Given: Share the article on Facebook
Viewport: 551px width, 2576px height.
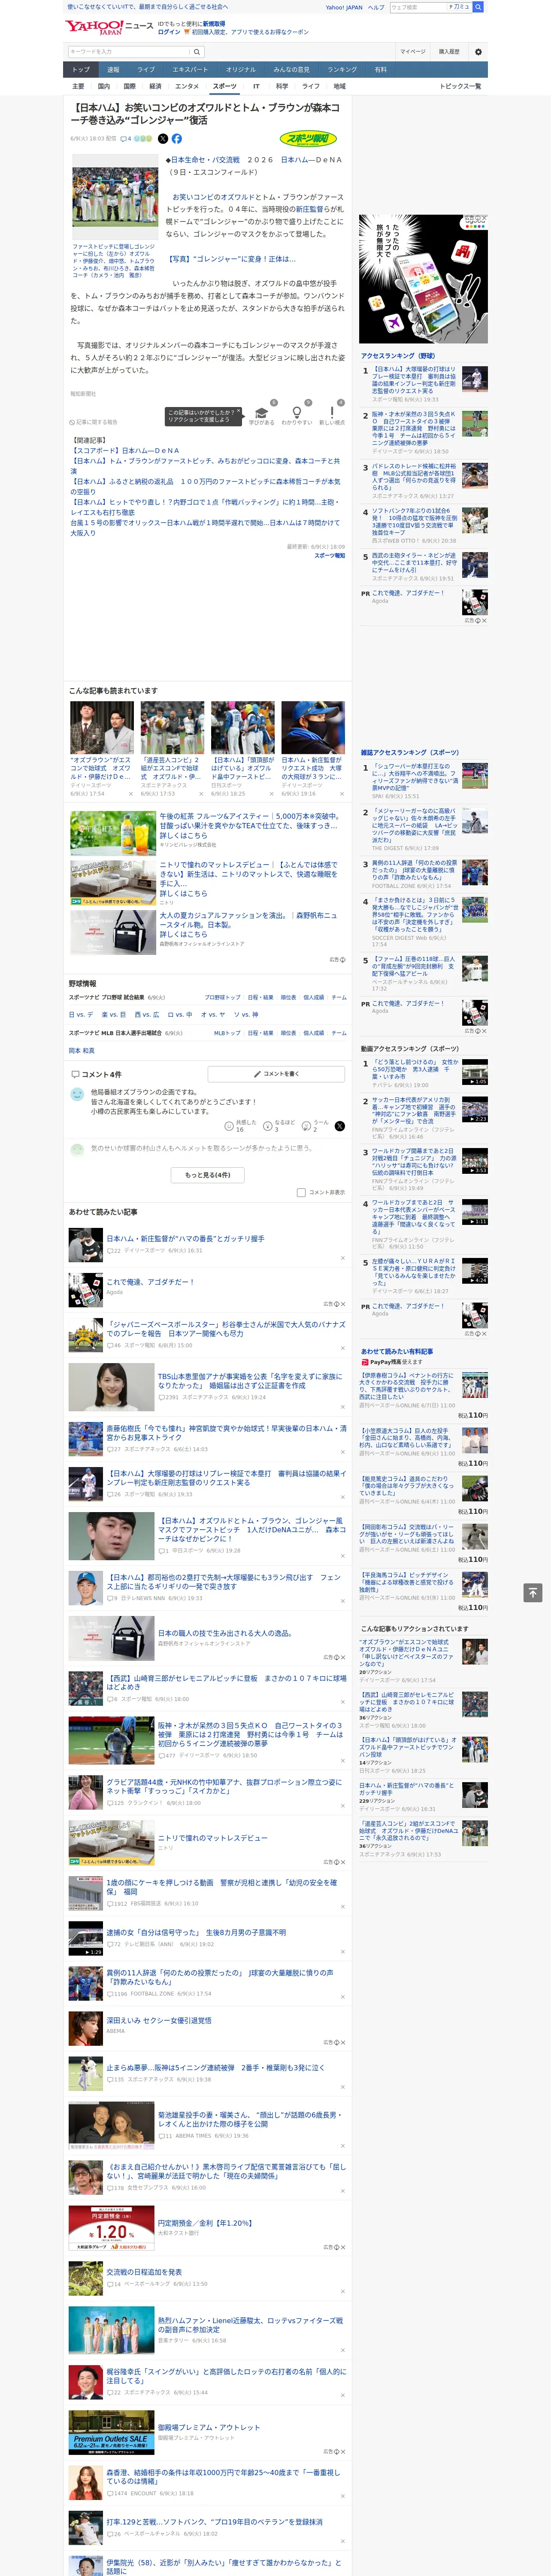Looking at the screenshot, I should pos(177,139).
